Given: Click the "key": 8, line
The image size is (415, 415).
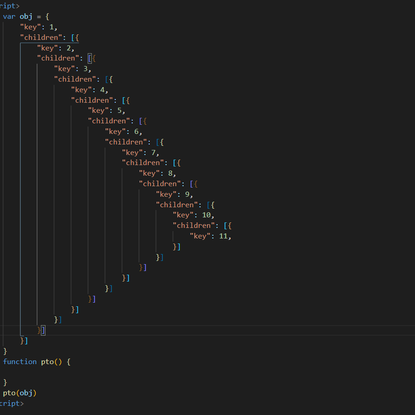Looking at the screenshot, I should click(x=158, y=173).
